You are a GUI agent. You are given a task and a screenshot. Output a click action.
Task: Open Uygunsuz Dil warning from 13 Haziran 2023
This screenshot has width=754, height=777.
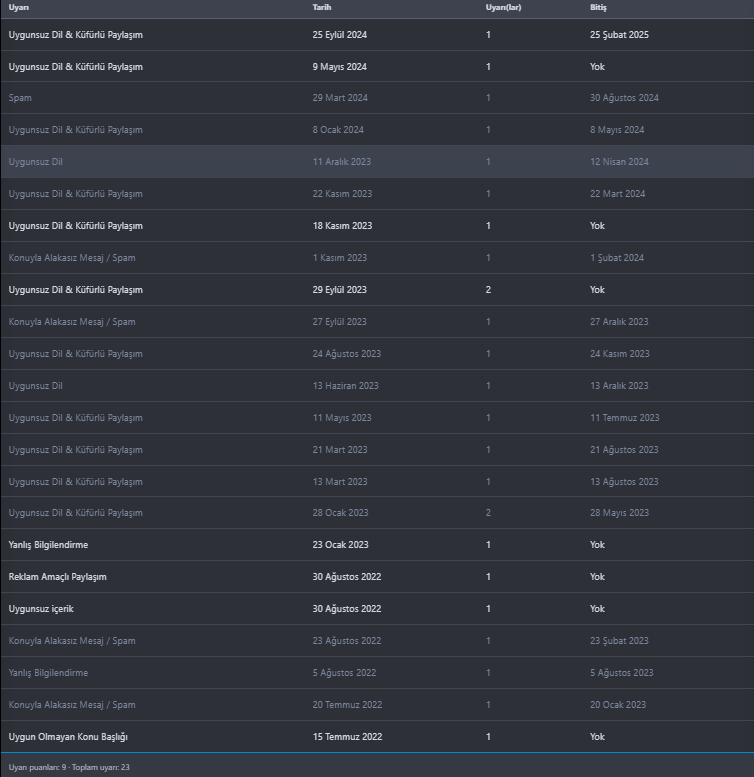tap(36, 386)
